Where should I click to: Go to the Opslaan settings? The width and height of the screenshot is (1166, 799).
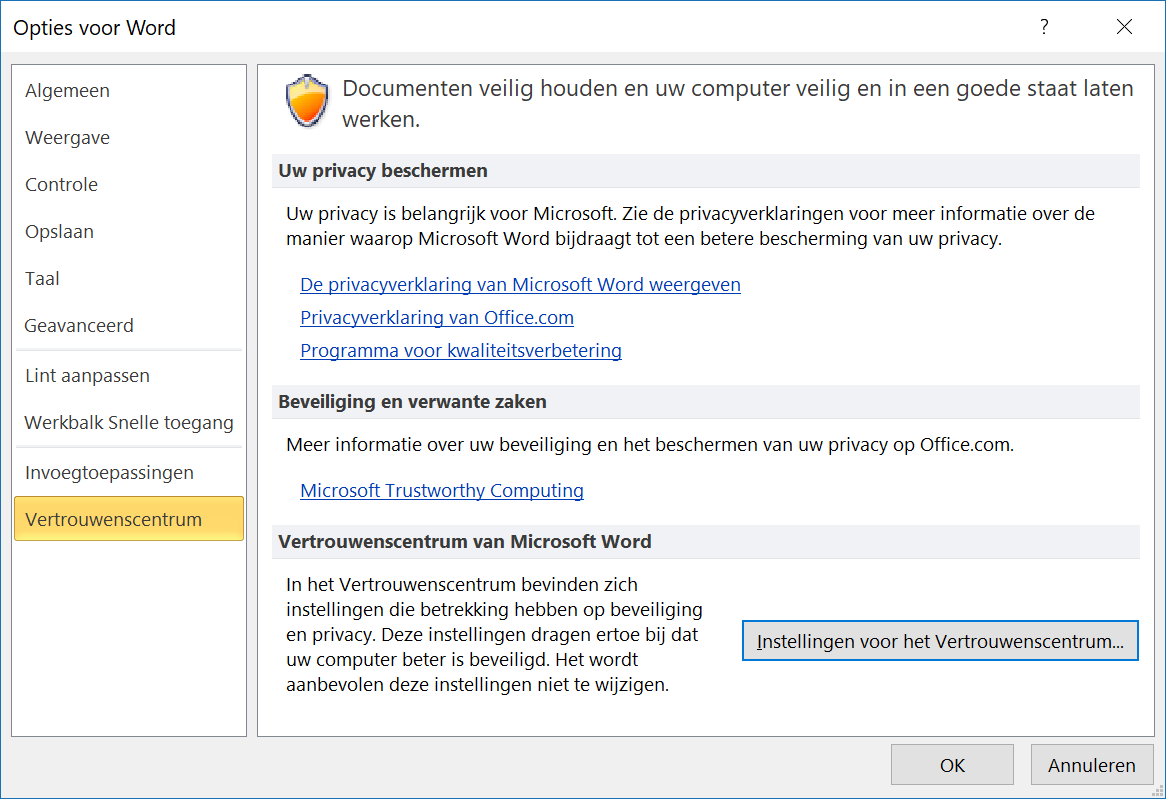click(x=60, y=232)
